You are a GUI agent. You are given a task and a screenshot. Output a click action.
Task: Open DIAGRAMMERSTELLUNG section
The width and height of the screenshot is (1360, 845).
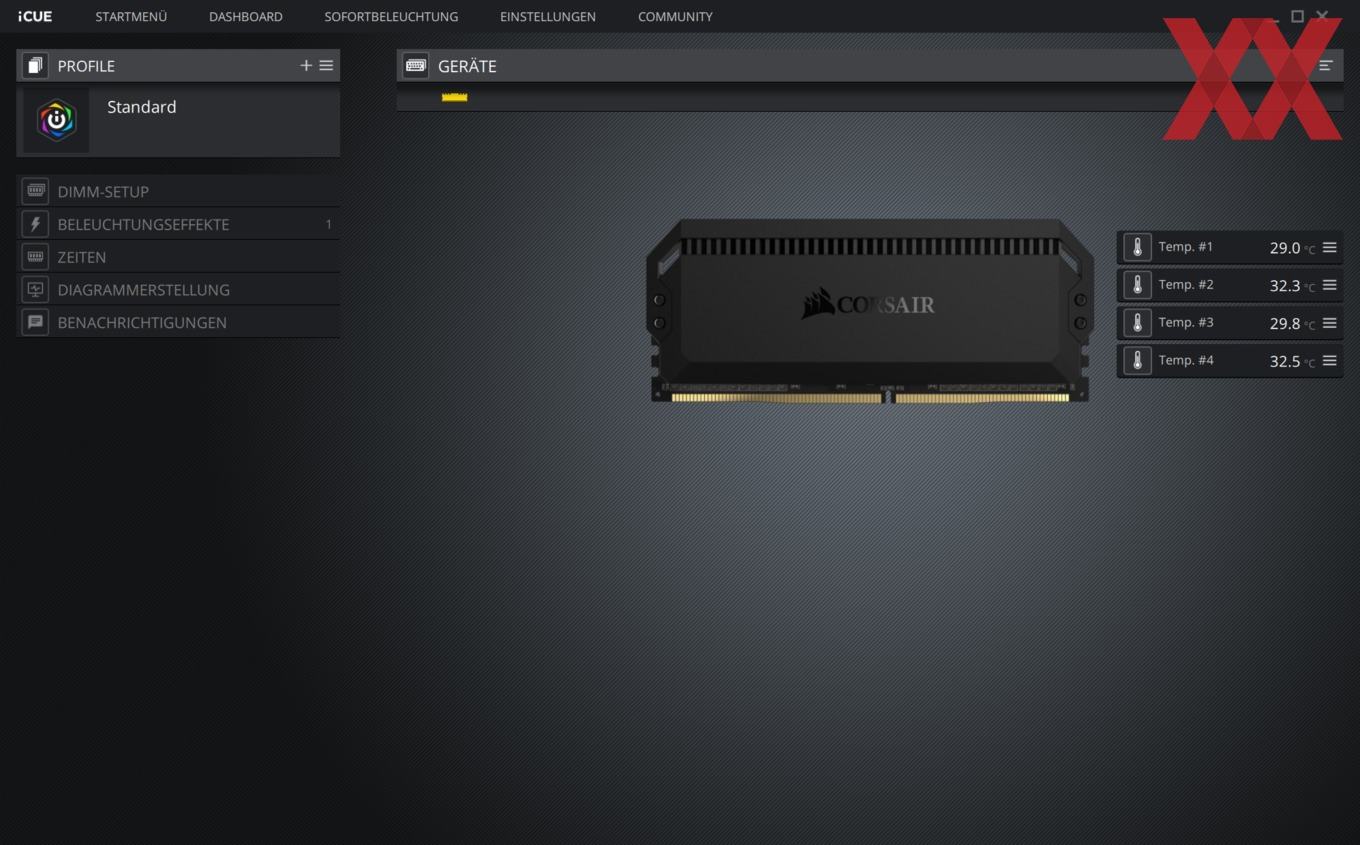[x=178, y=290]
